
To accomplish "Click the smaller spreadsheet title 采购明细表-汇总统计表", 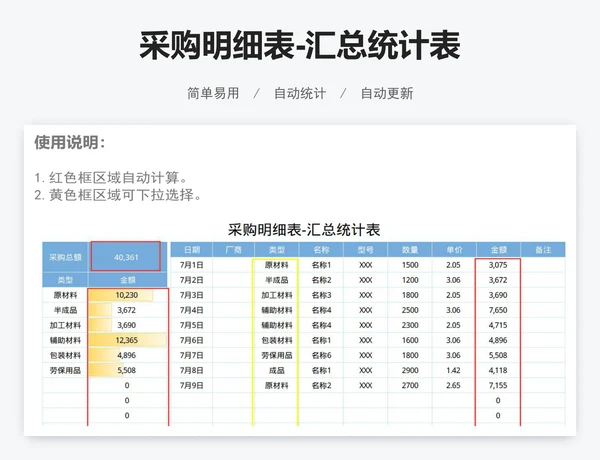I will pyautogui.click(x=304, y=230).
